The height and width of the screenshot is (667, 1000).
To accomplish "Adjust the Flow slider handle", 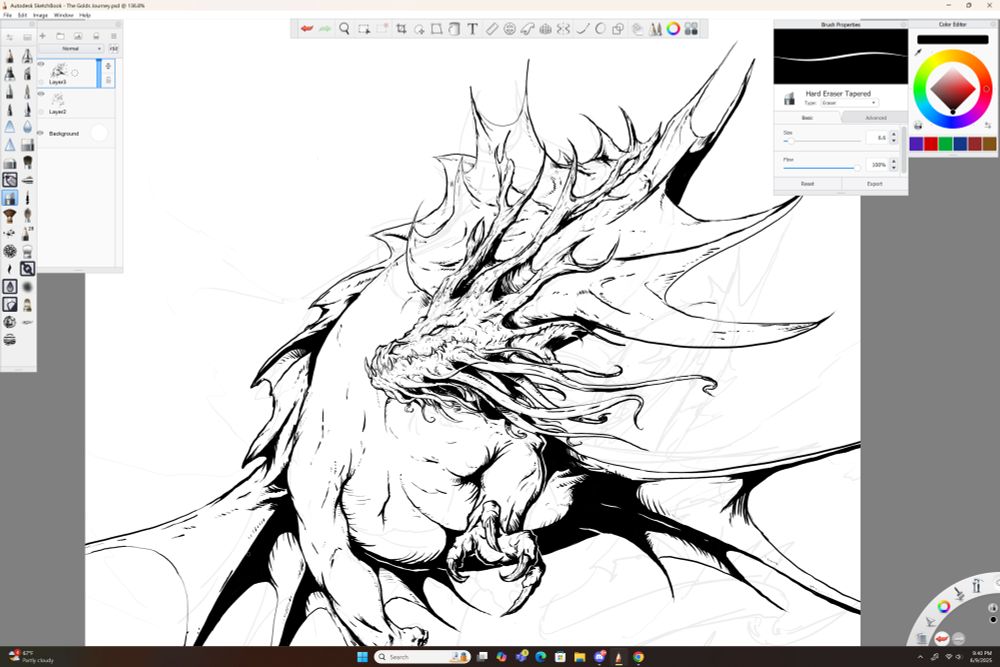I will [x=857, y=168].
